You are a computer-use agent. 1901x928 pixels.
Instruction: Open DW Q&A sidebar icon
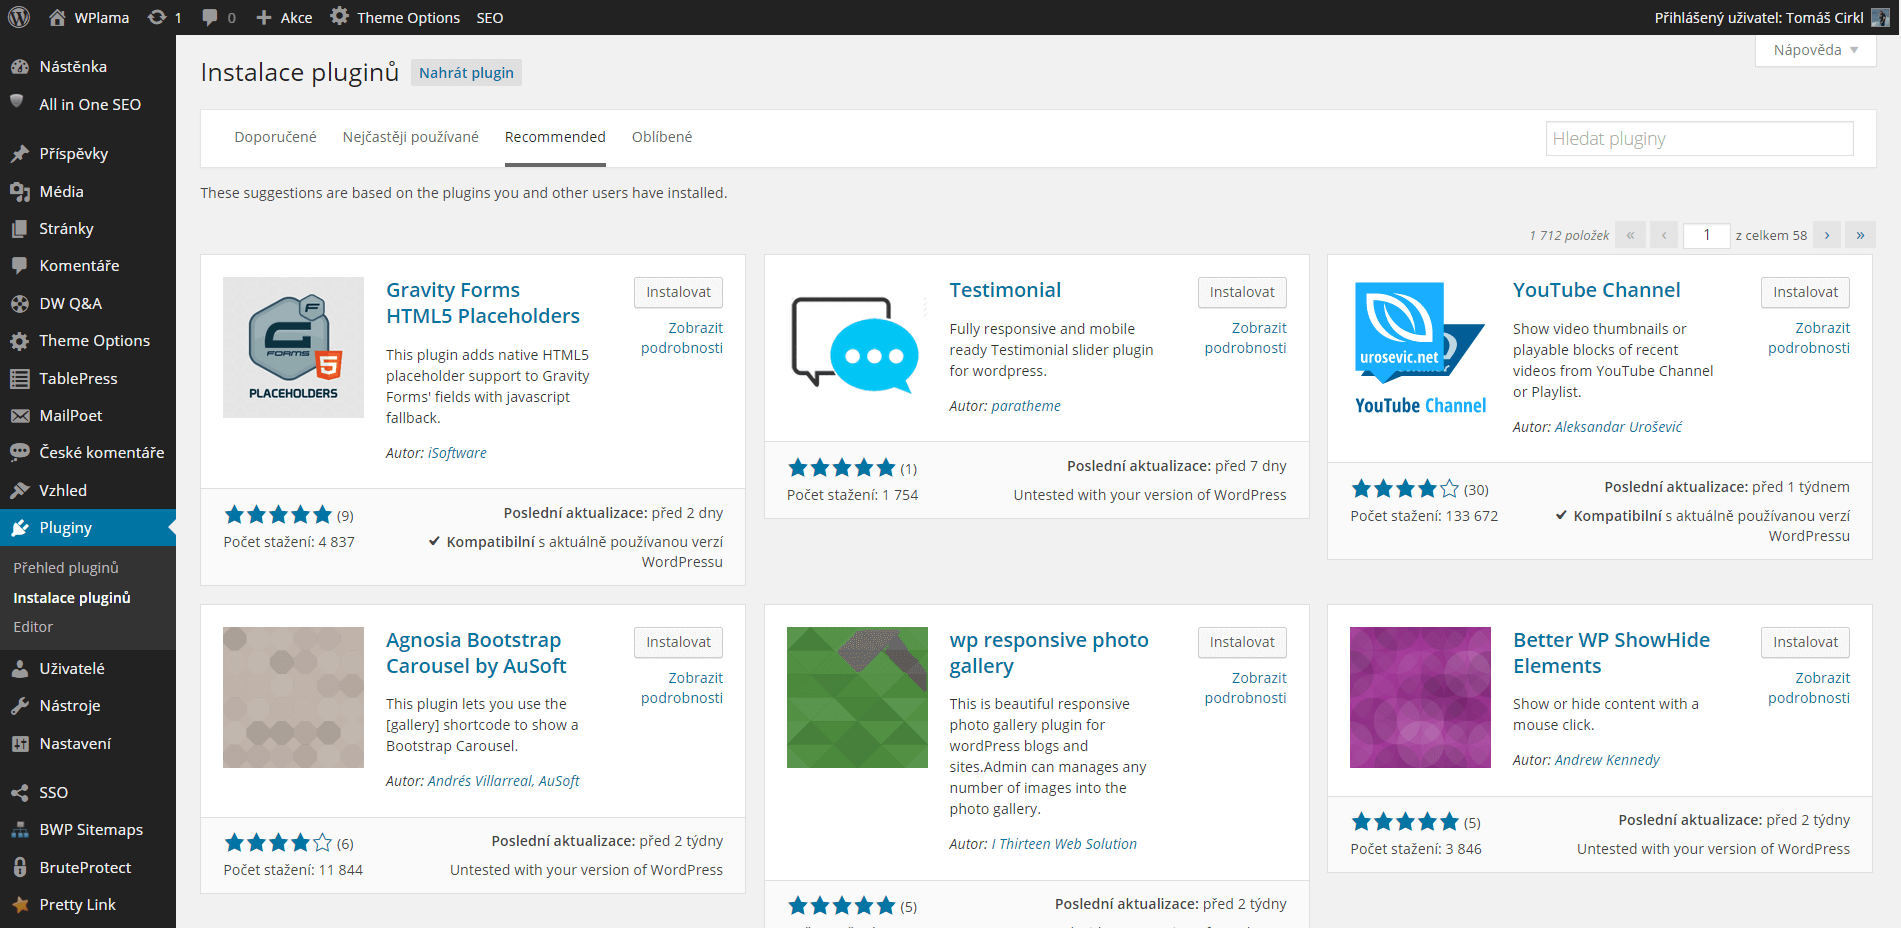pyautogui.click(x=19, y=303)
